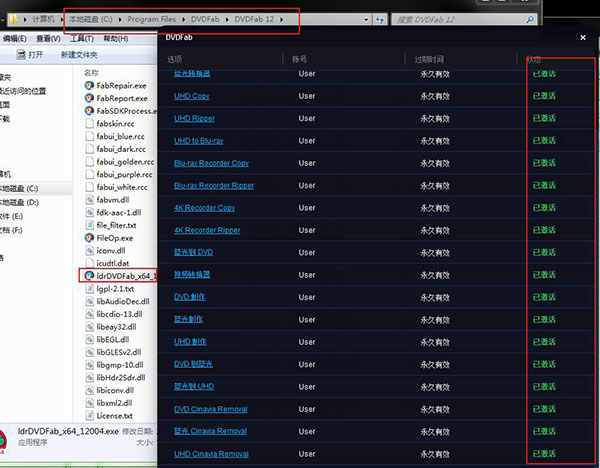
Task: Select drive (F:) in navigation pane
Action: click(x=11, y=230)
